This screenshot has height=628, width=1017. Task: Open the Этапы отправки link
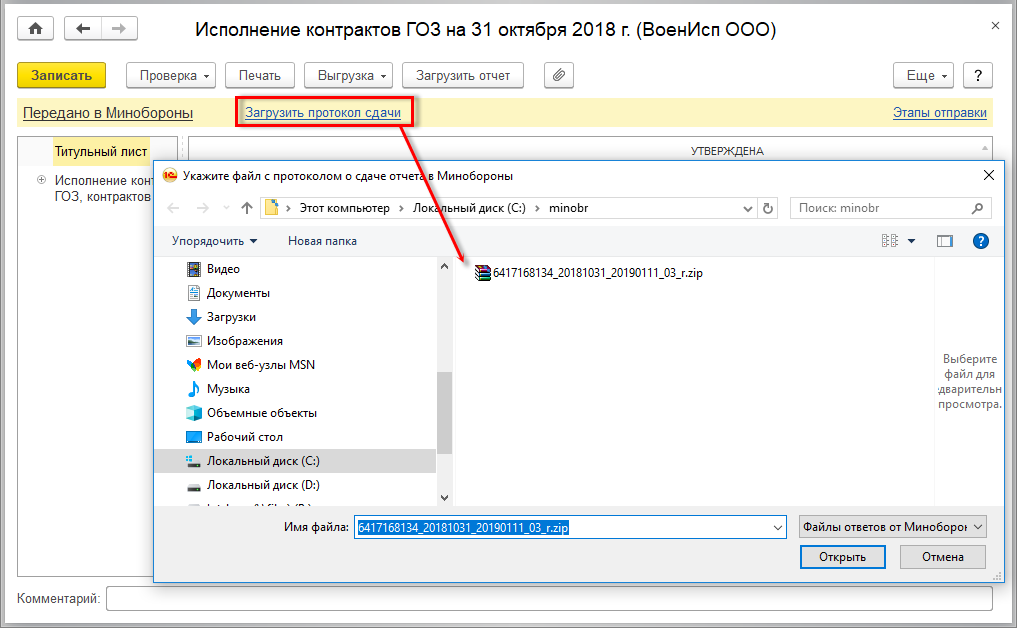[940, 113]
